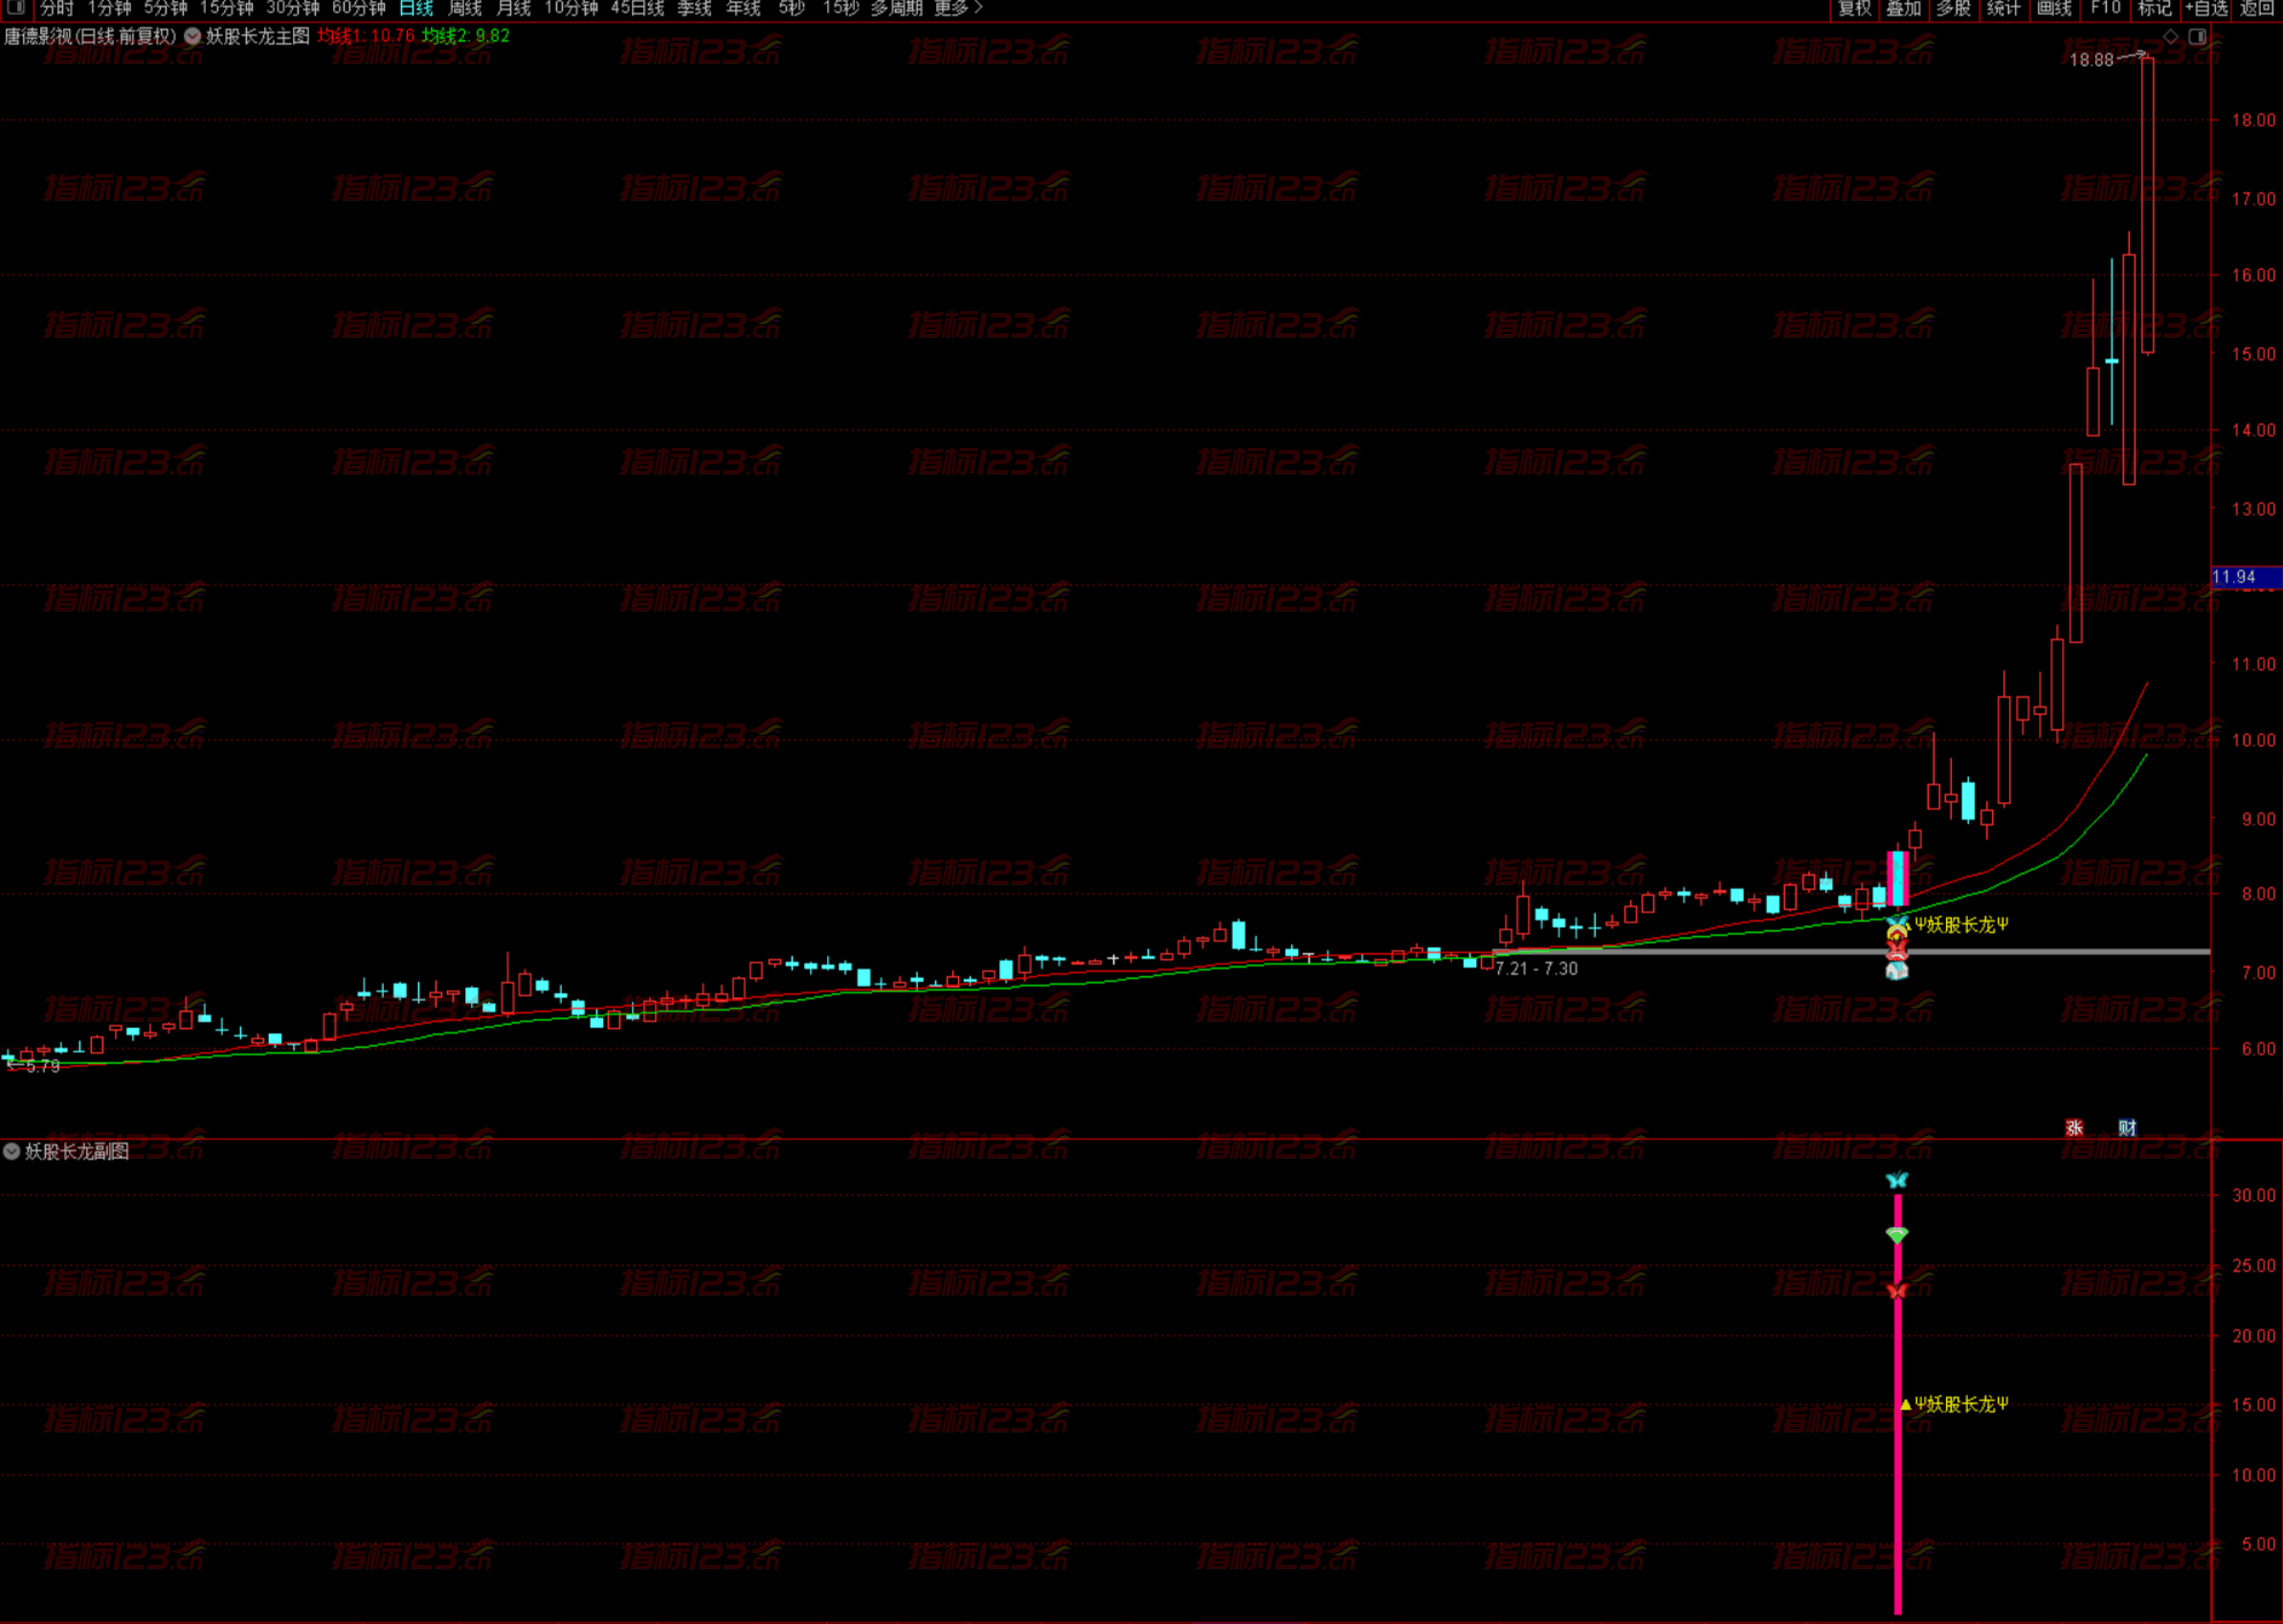Click stock title 唐德影视(日线 前复权)
The height and width of the screenshot is (1624, 2283).
90,36
